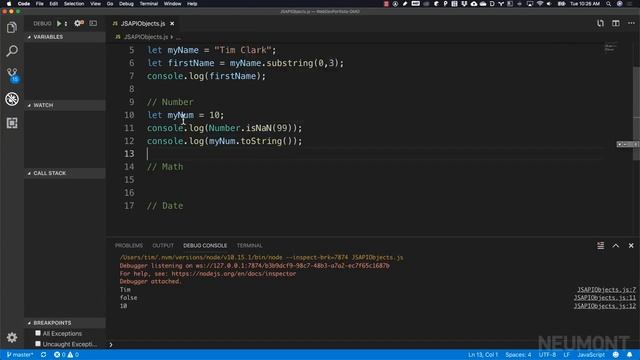Focus the debug console input prompt
The width and height of the screenshot is (640, 360).
tap(371, 344)
